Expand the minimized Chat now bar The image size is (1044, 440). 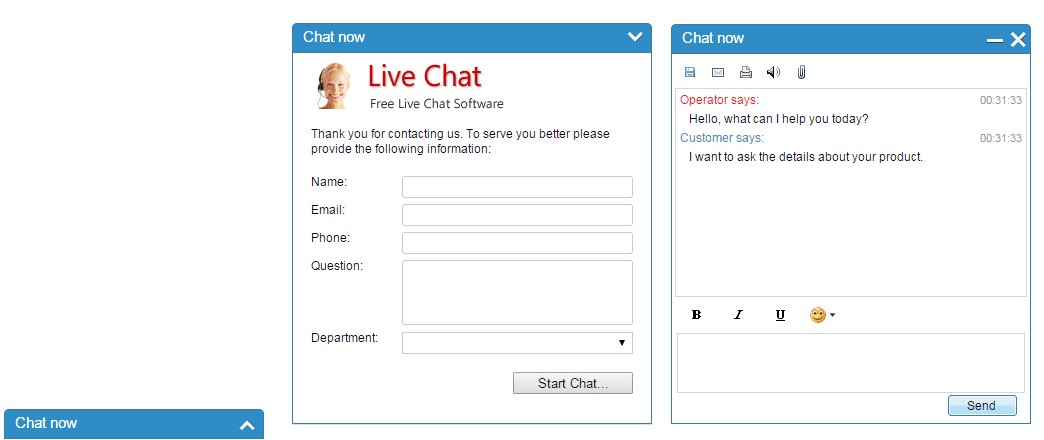[x=247, y=425]
